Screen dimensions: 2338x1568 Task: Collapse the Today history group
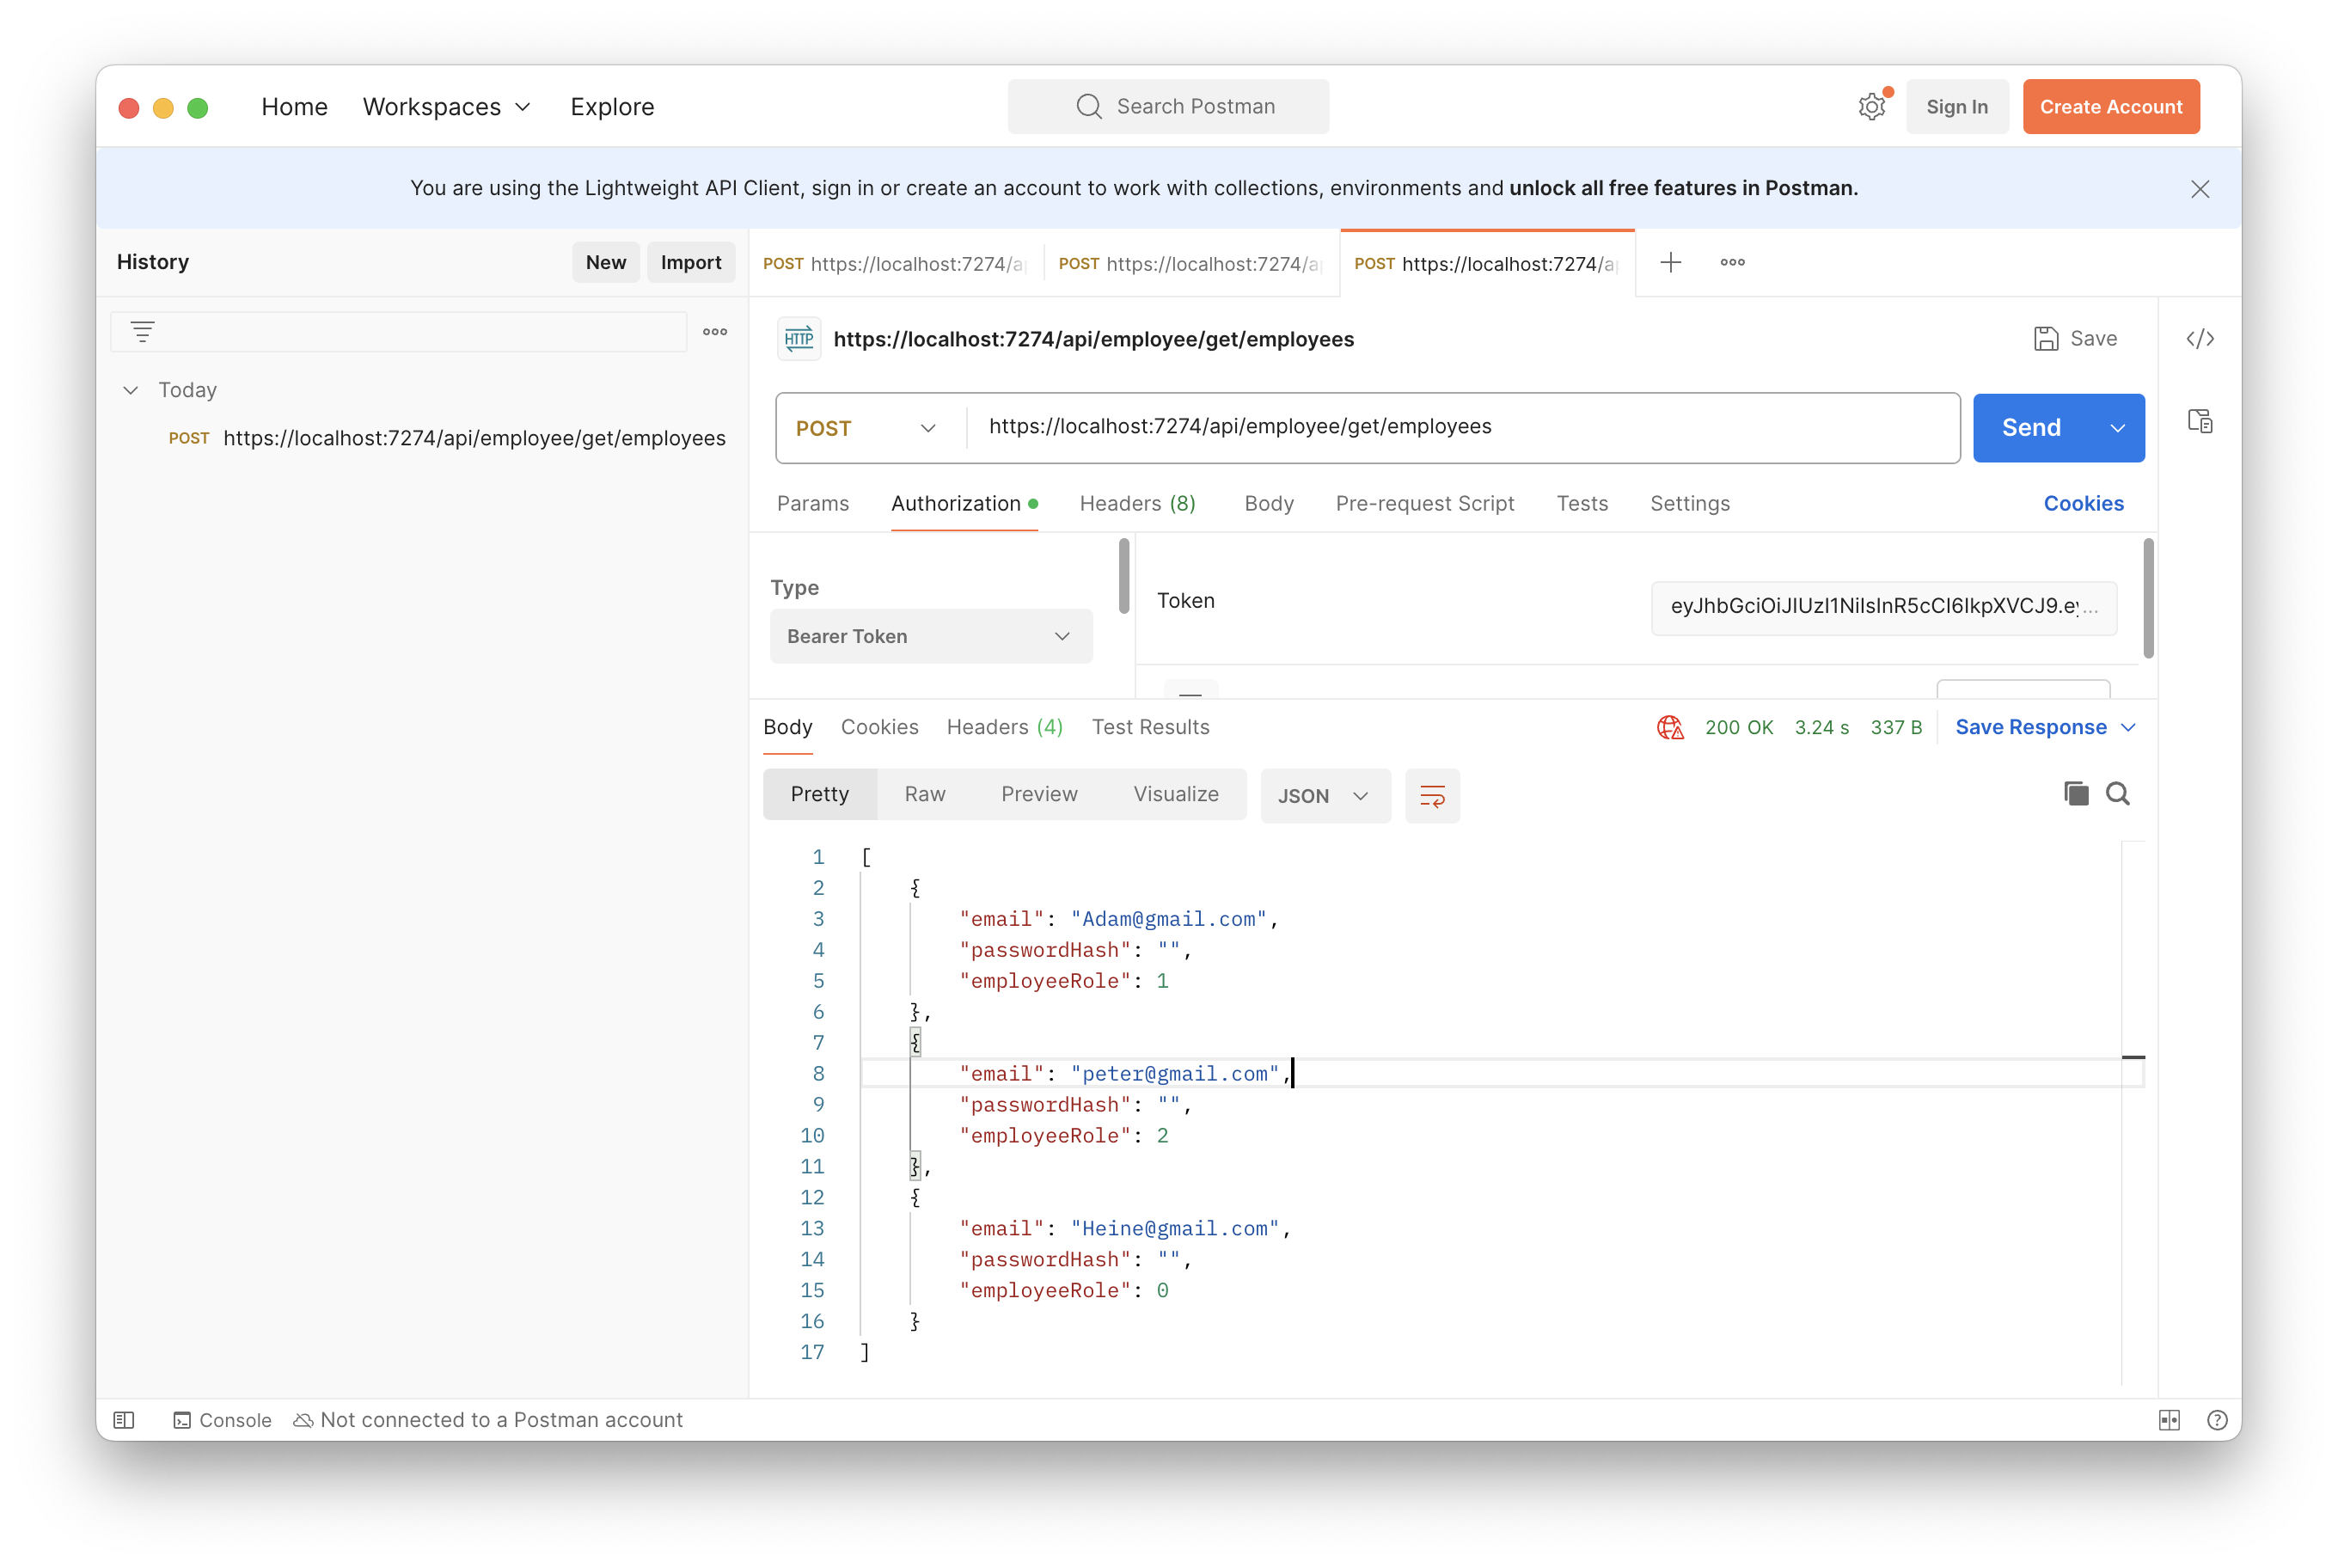(131, 390)
